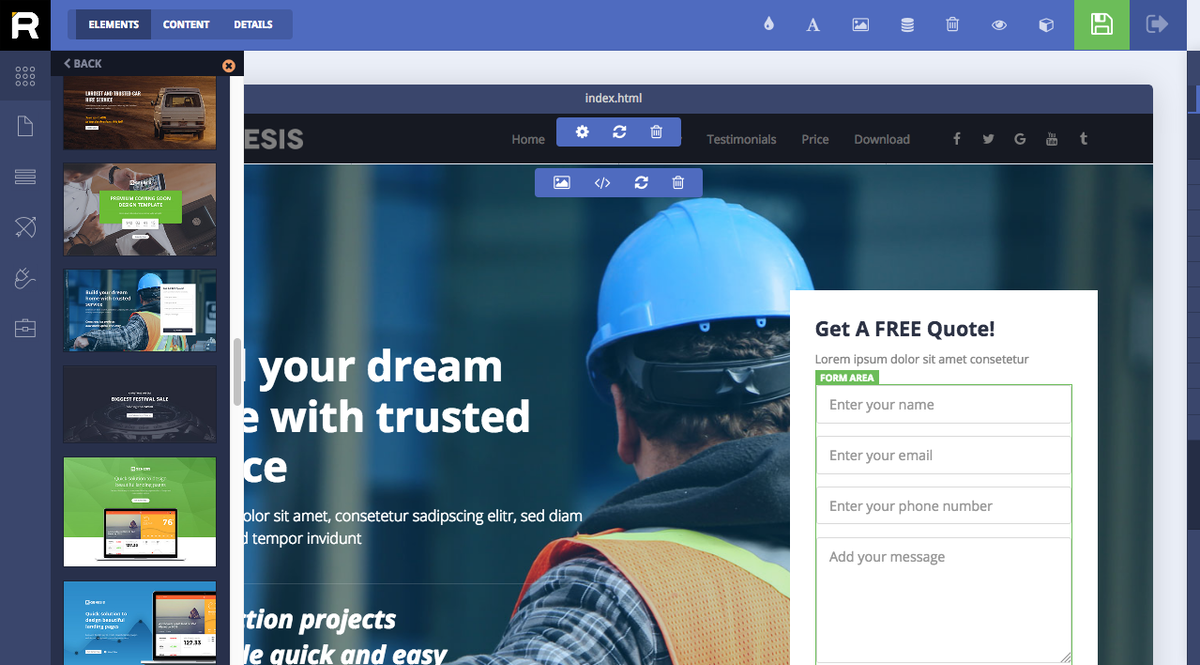The height and width of the screenshot is (665, 1200).
Task: Open the typography font icon
Action: [813, 25]
